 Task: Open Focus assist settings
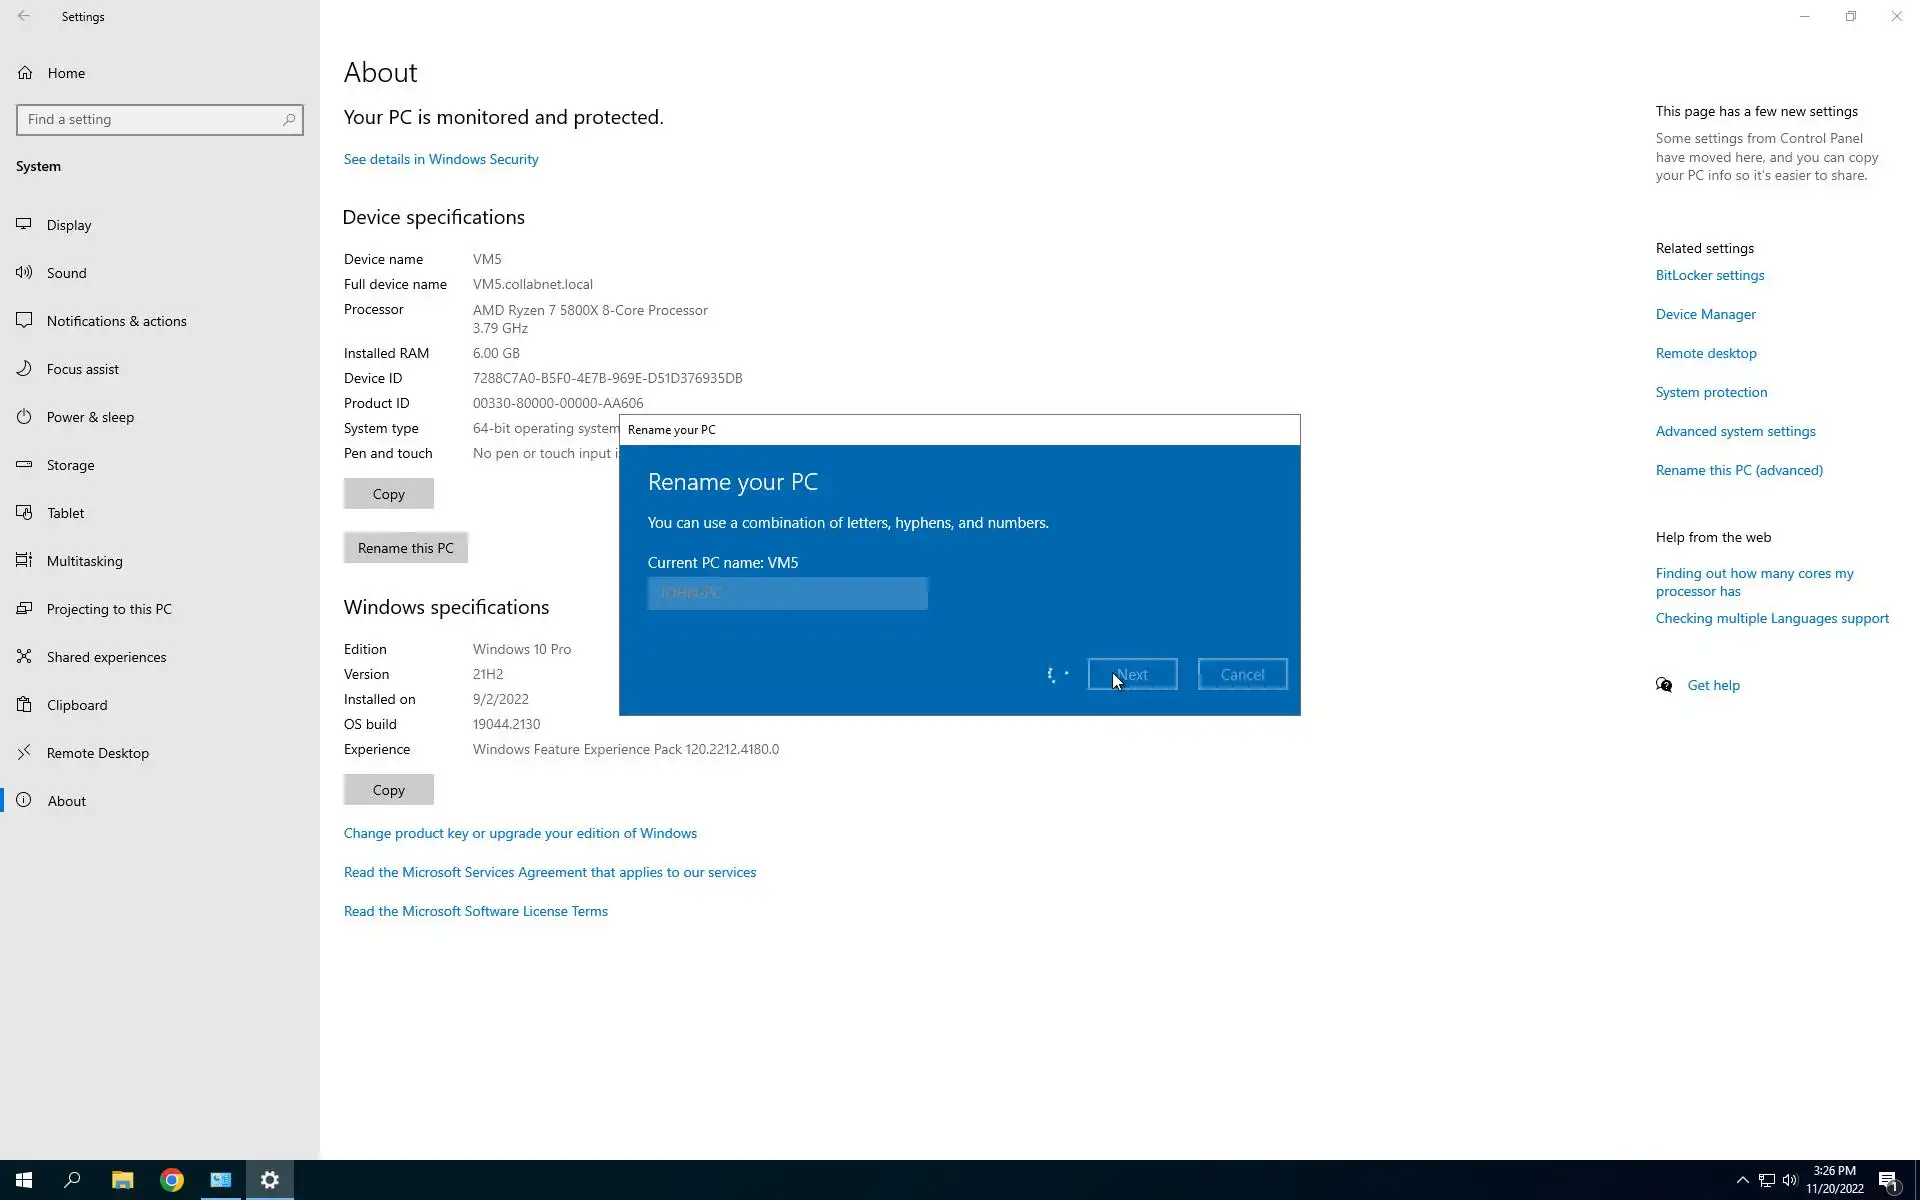[x=82, y=369]
